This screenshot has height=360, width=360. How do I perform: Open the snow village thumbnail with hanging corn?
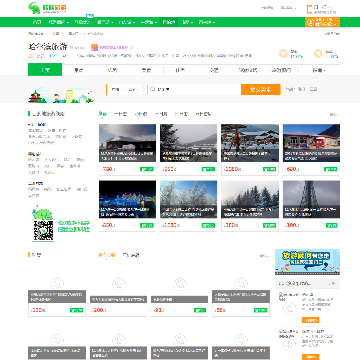click(x=250, y=143)
